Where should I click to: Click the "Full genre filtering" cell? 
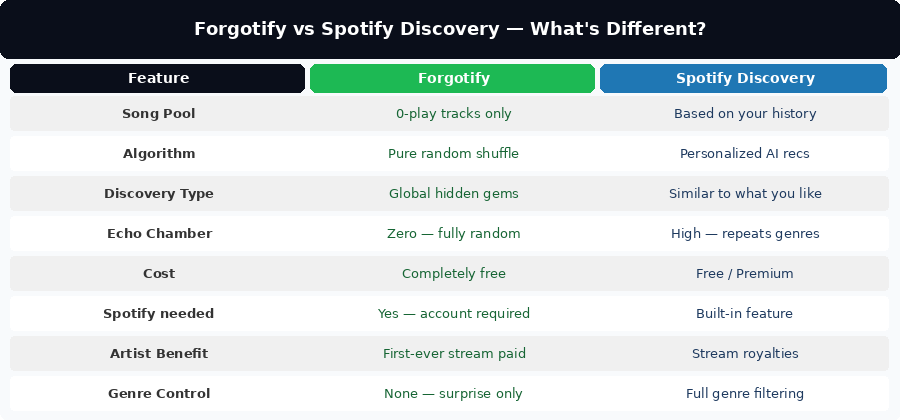744,394
